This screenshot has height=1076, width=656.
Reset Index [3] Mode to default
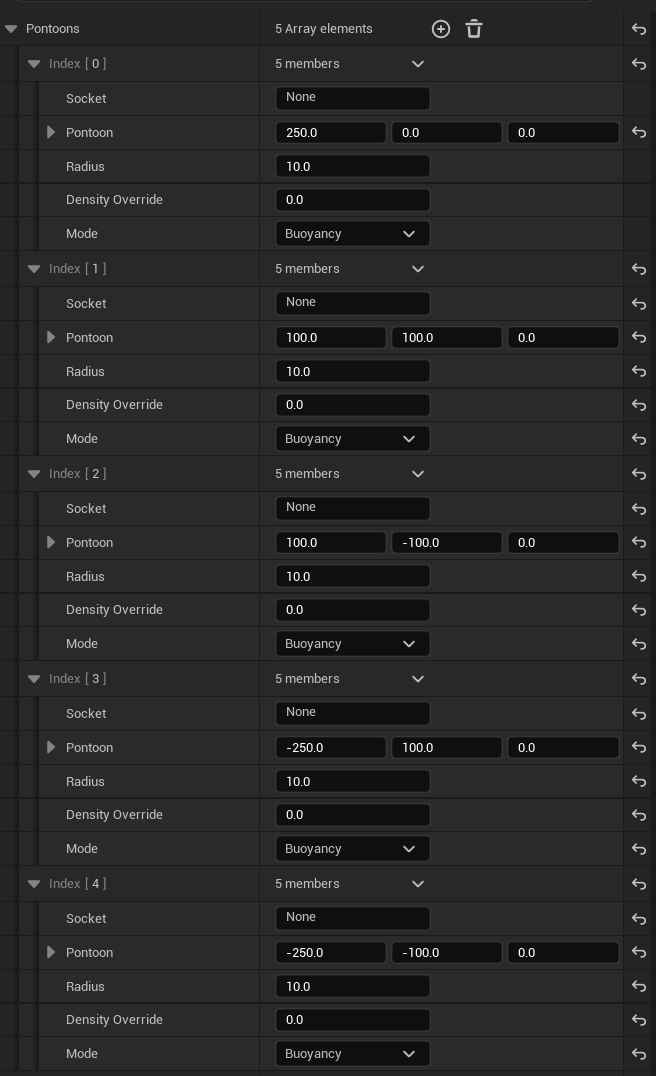point(639,848)
